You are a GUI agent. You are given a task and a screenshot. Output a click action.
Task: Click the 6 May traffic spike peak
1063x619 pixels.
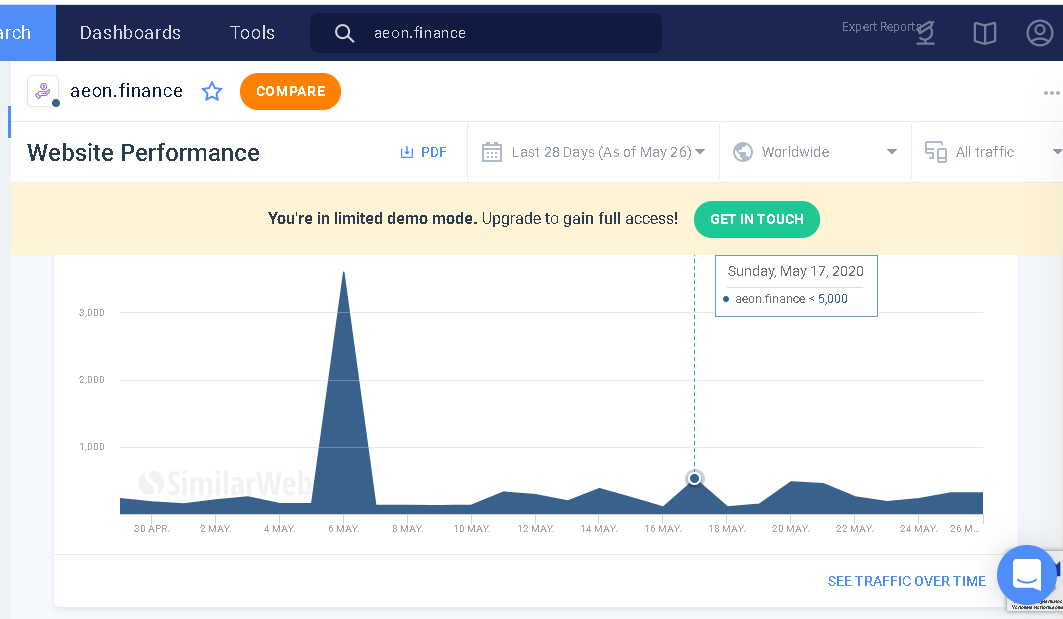(344, 273)
